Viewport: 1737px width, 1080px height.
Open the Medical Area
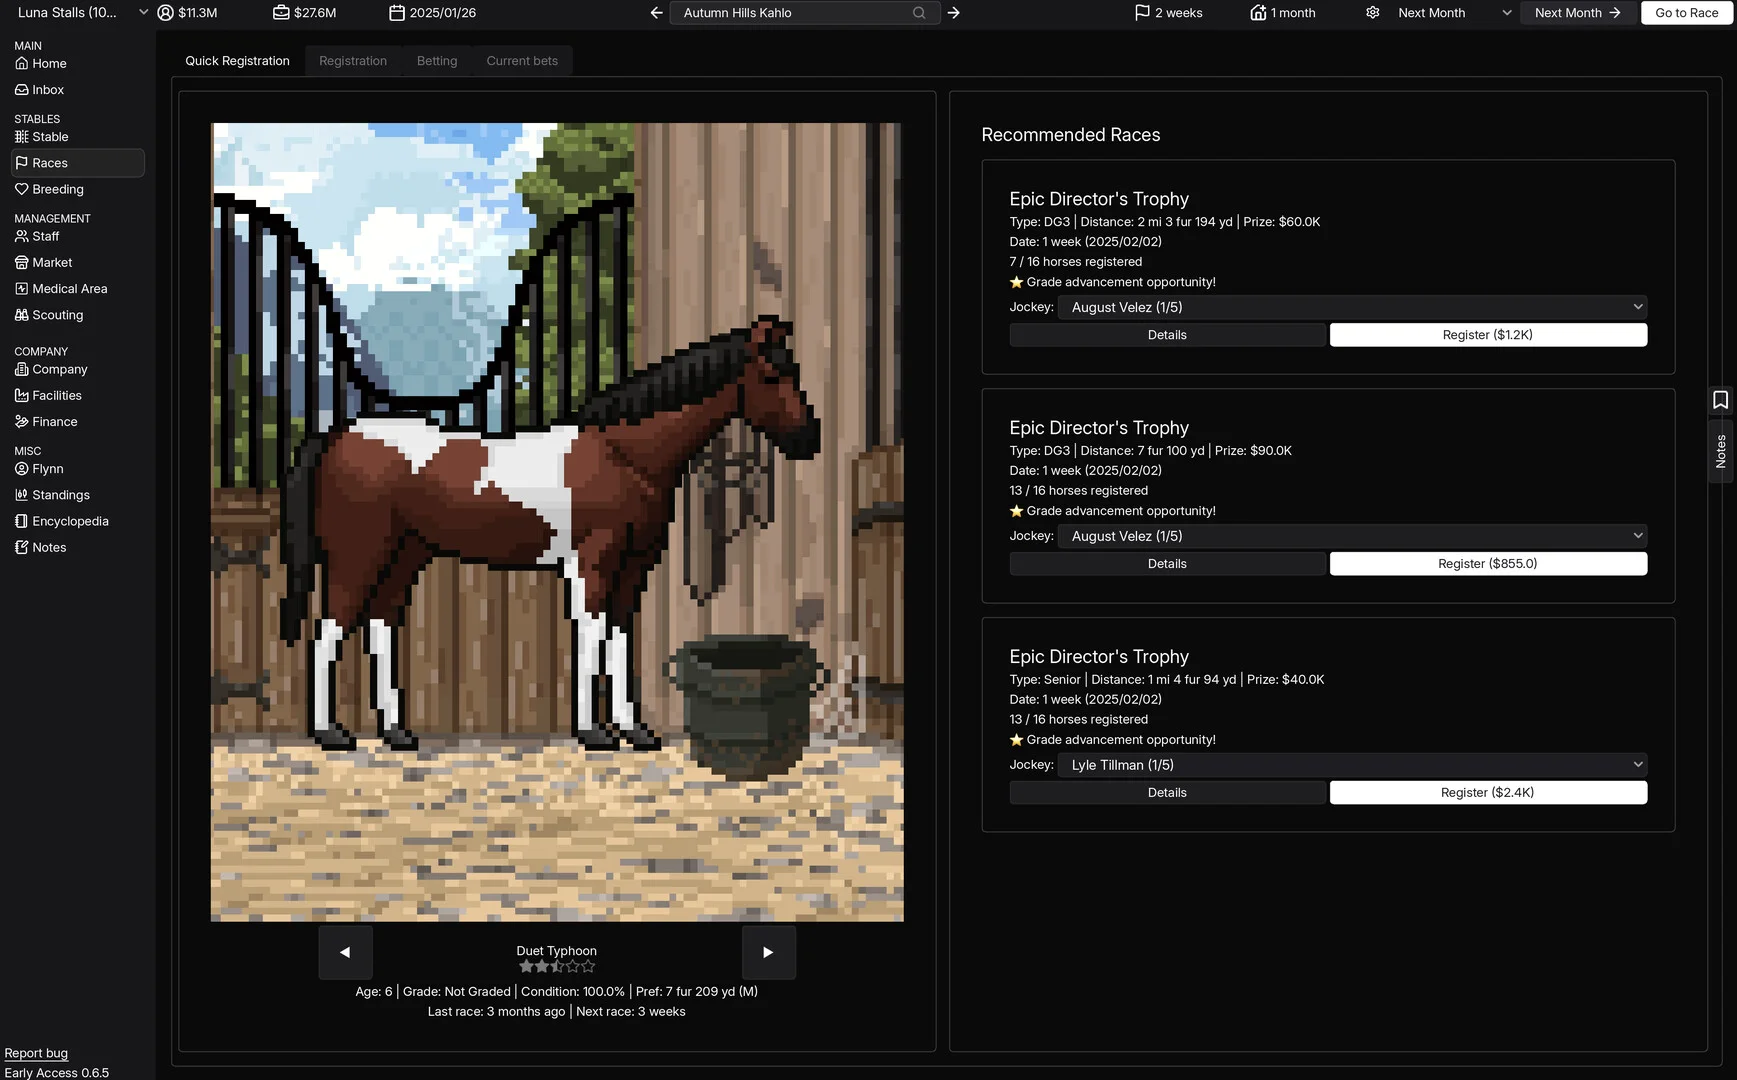[69, 288]
